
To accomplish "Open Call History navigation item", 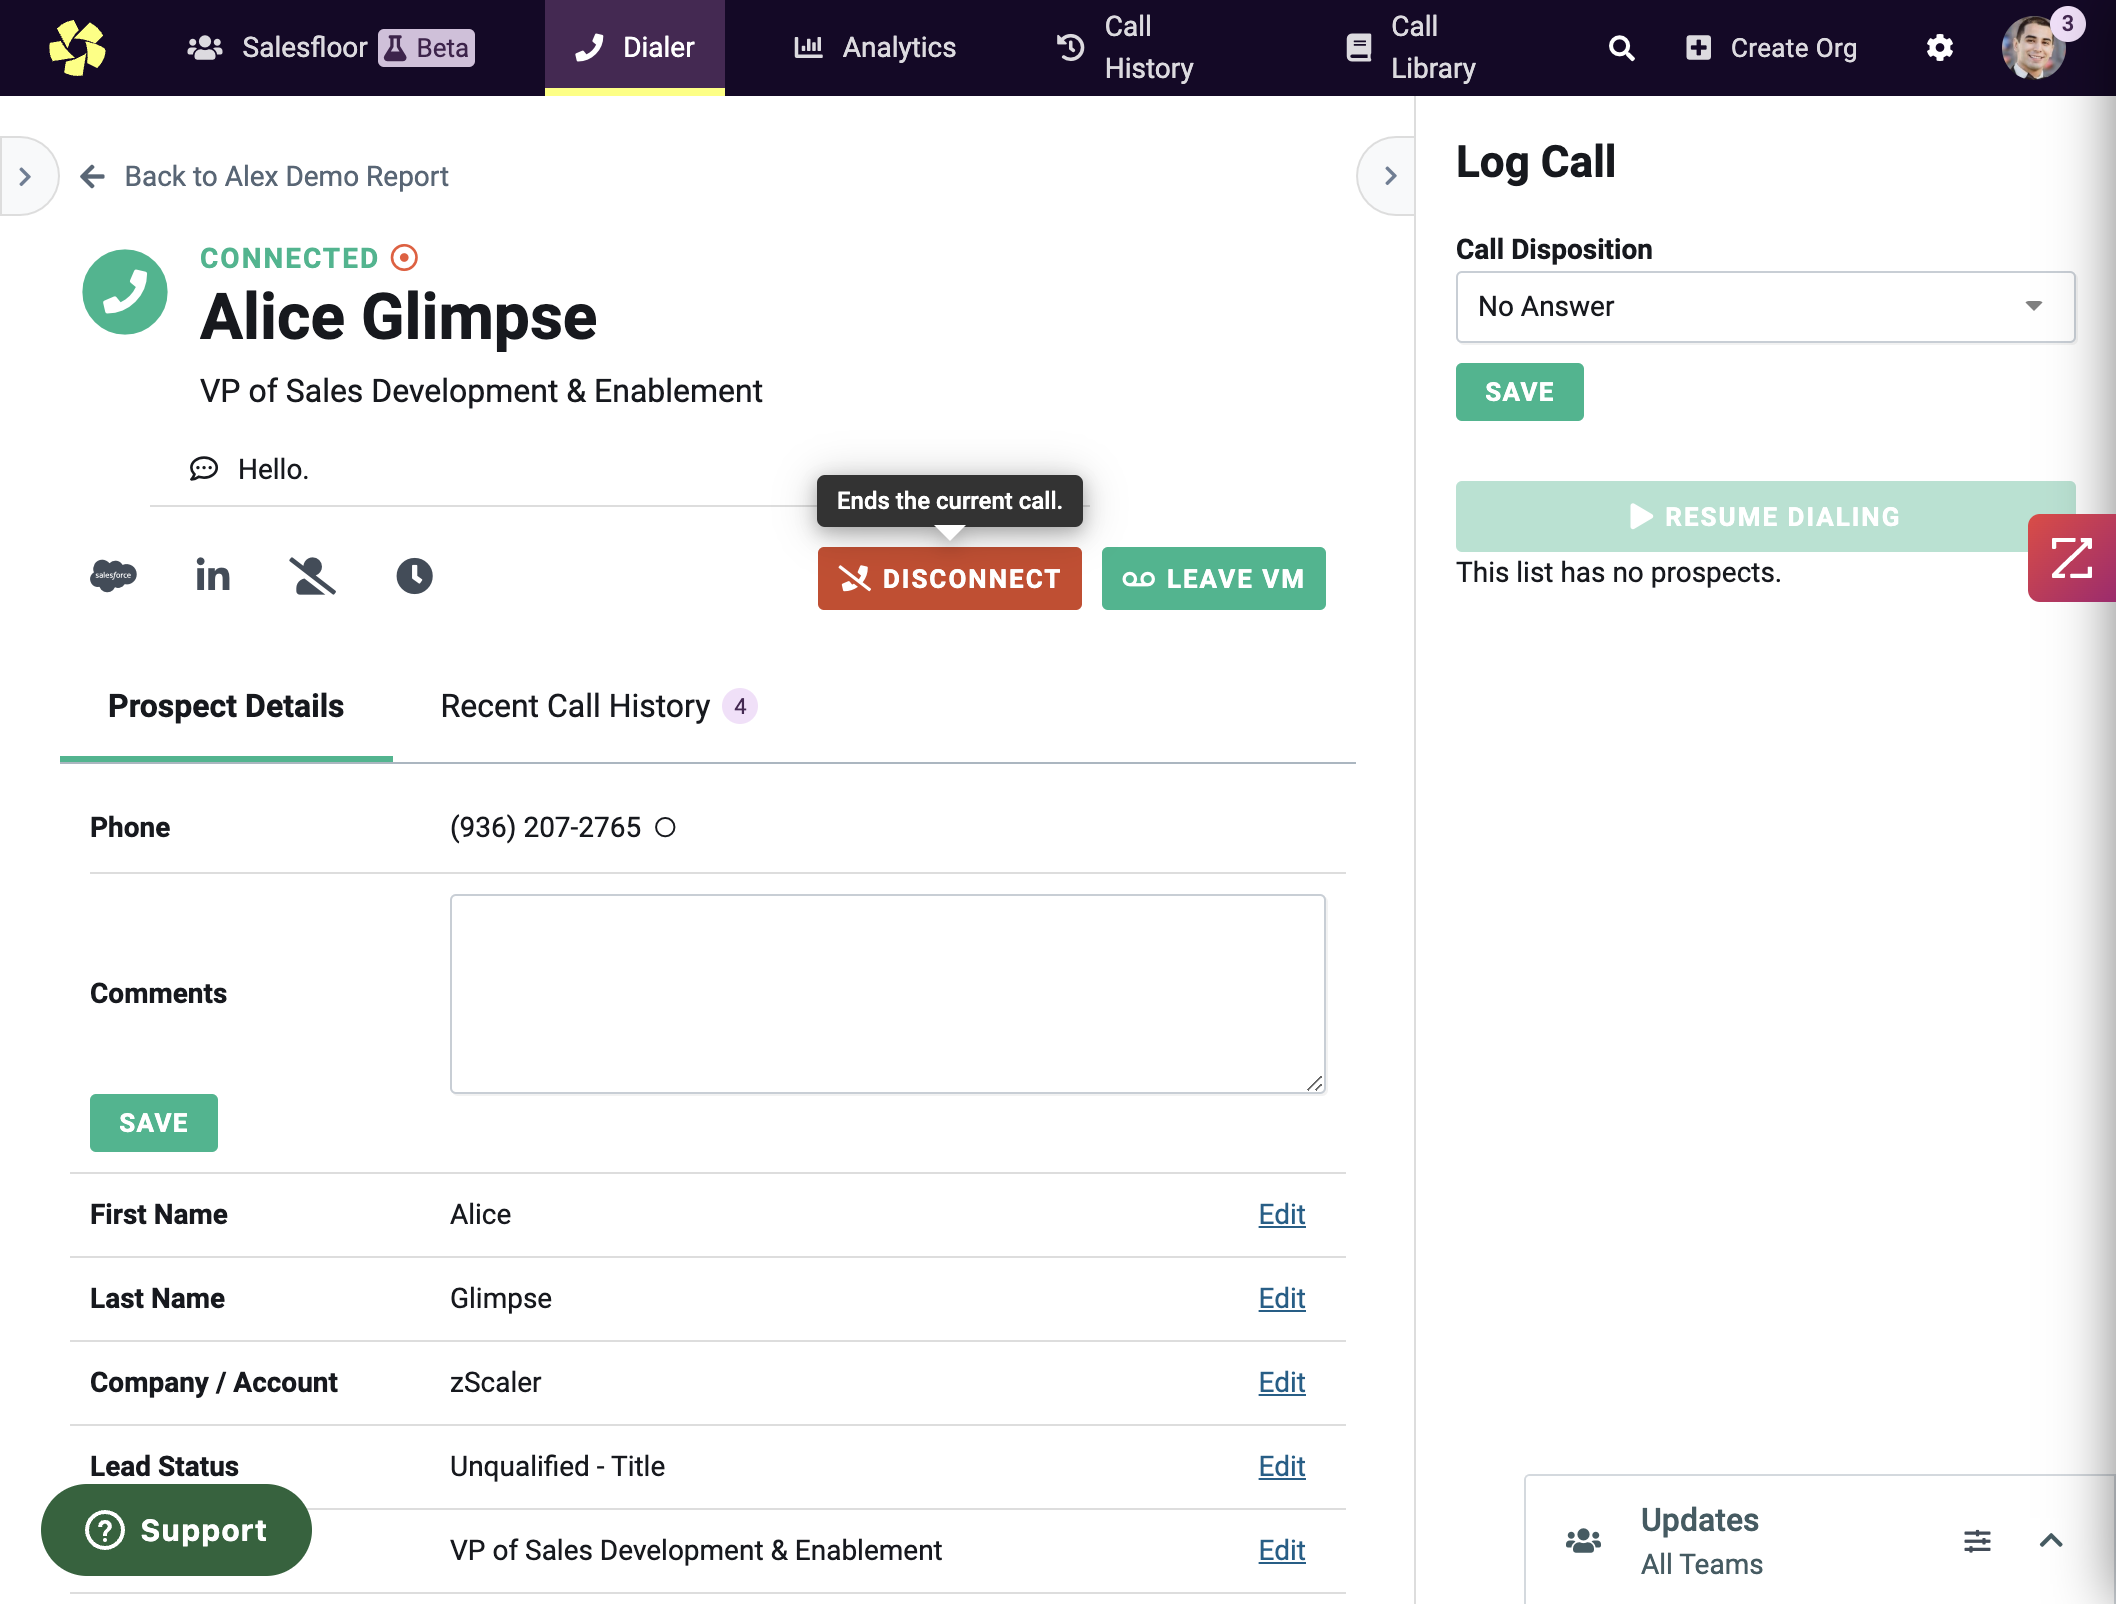I will tap(1125, 48).
